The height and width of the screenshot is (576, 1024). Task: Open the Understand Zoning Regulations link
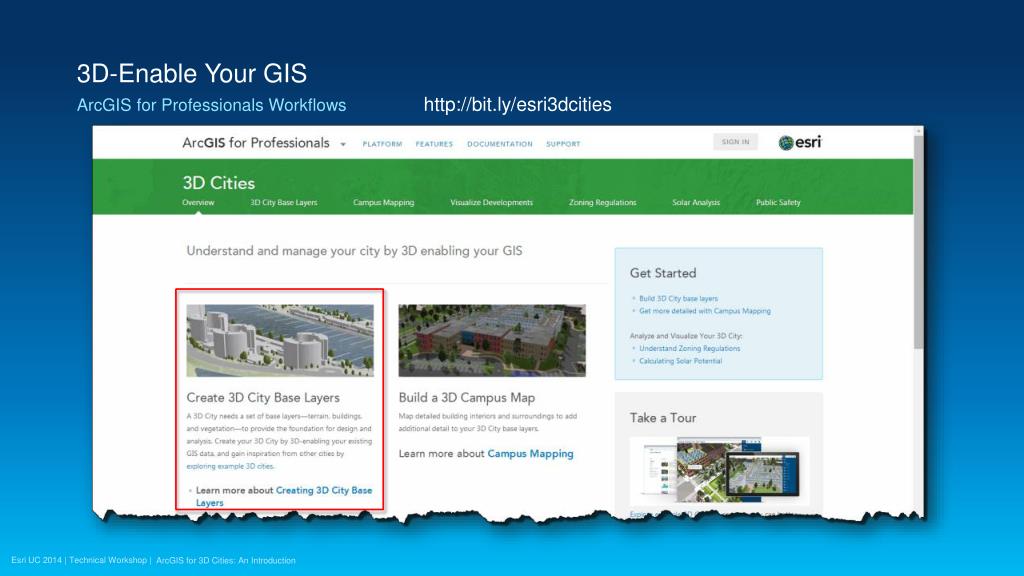[690, 348]
